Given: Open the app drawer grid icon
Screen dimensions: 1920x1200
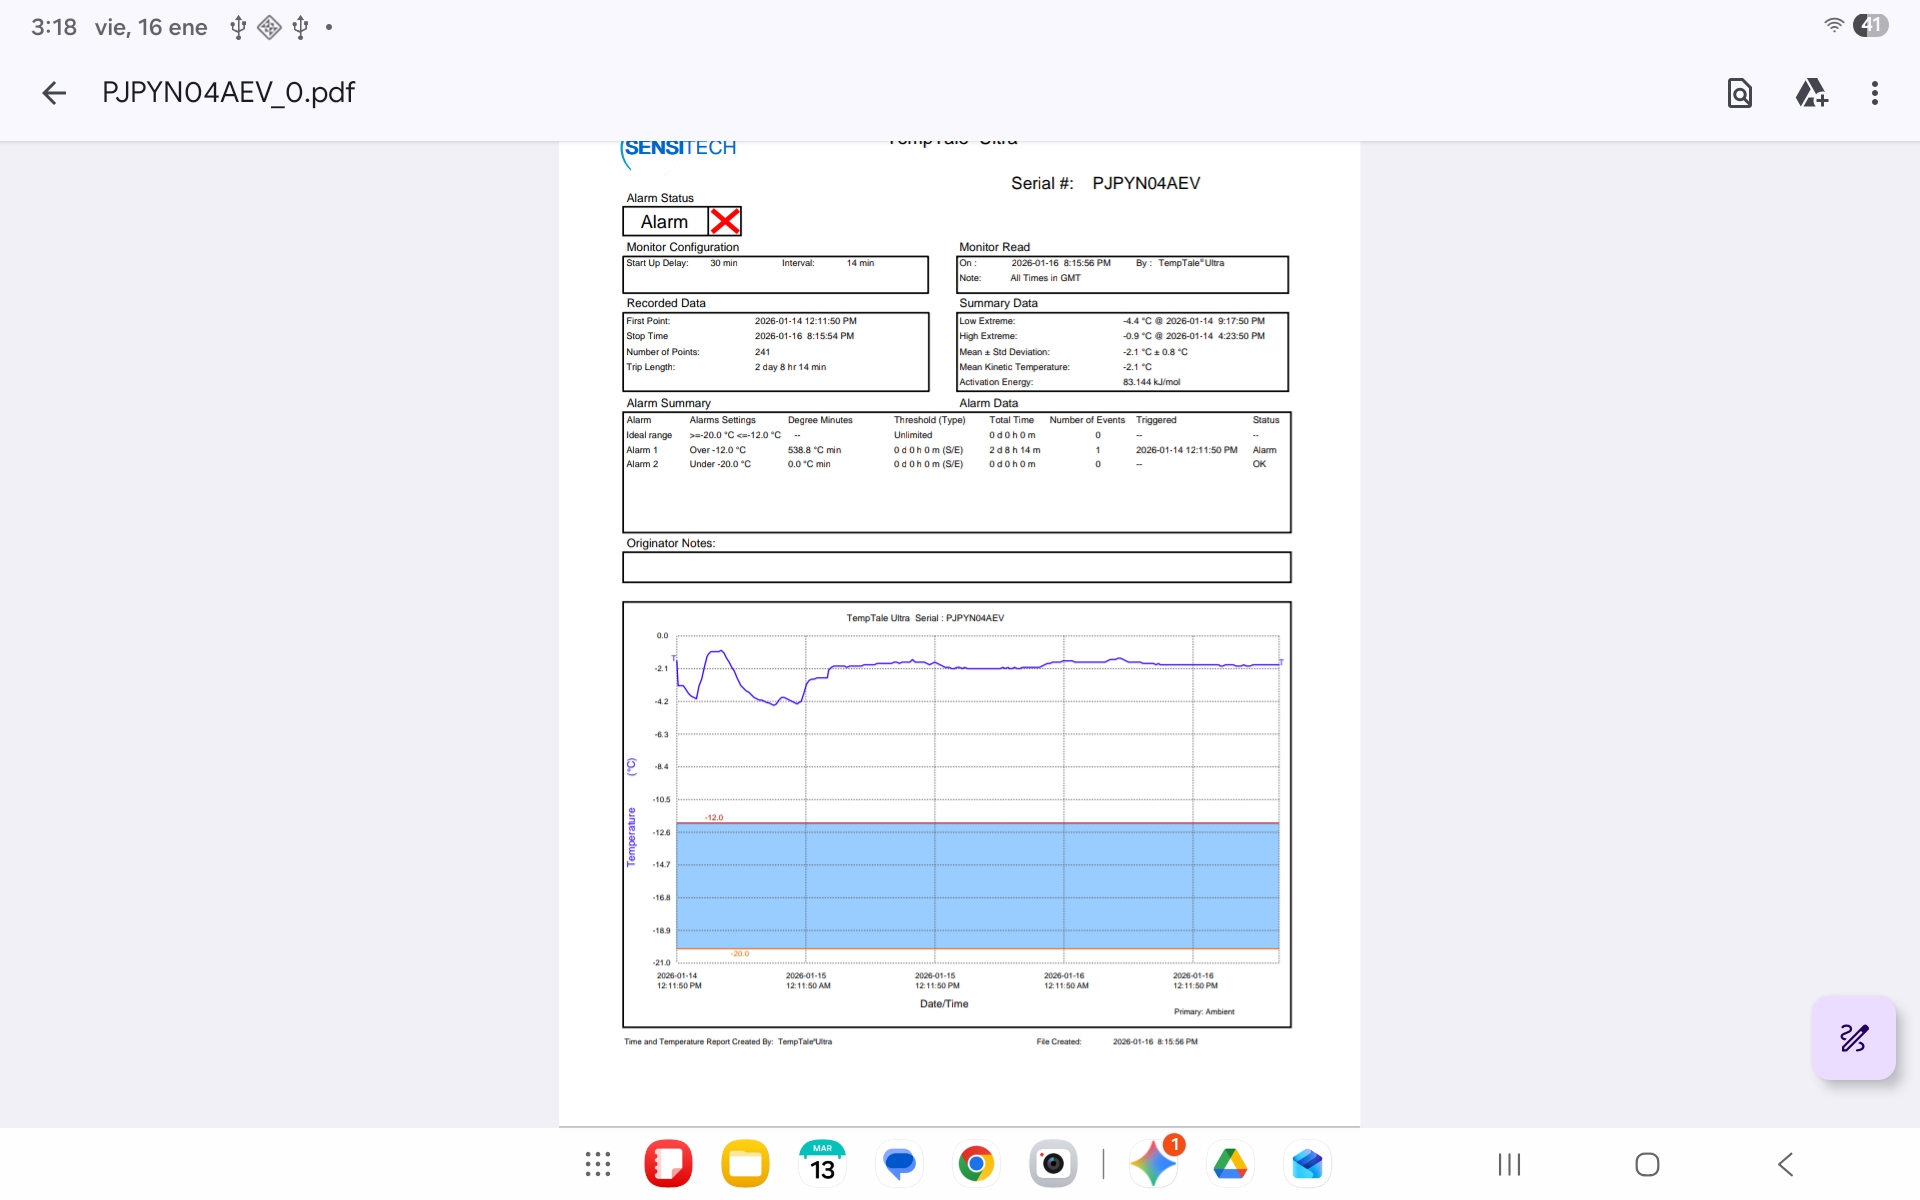Looking at the screenshot, I should point(597,1164).
